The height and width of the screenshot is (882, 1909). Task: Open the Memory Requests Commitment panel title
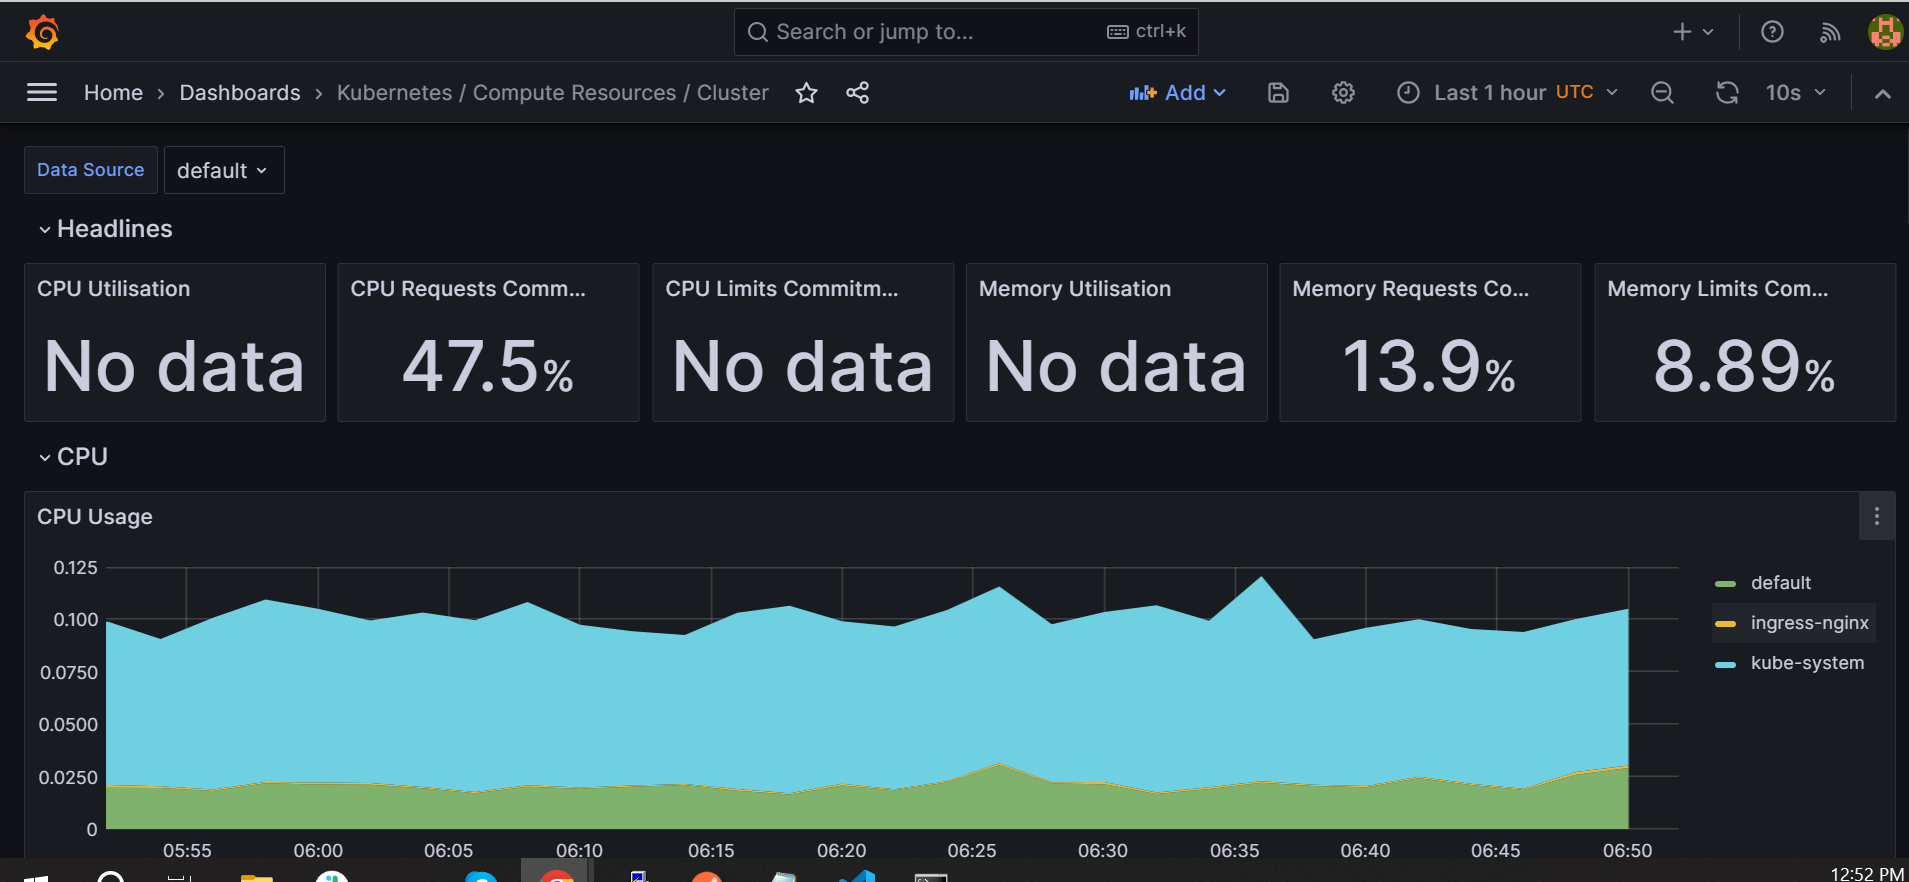[x=1411, y=289]
